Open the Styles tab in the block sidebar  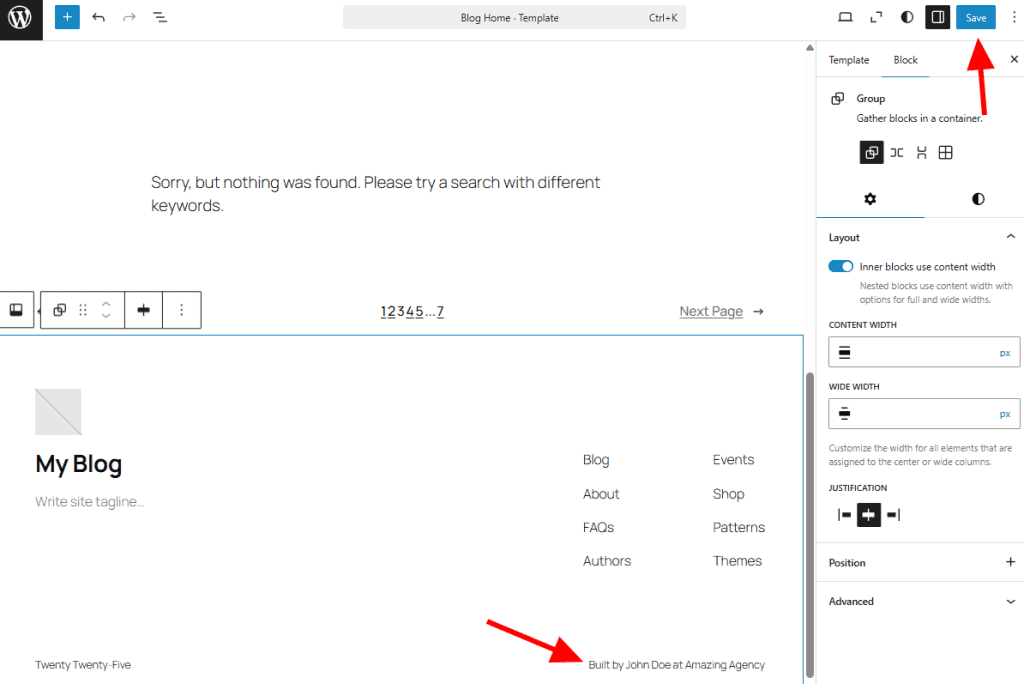pos(977,198)
